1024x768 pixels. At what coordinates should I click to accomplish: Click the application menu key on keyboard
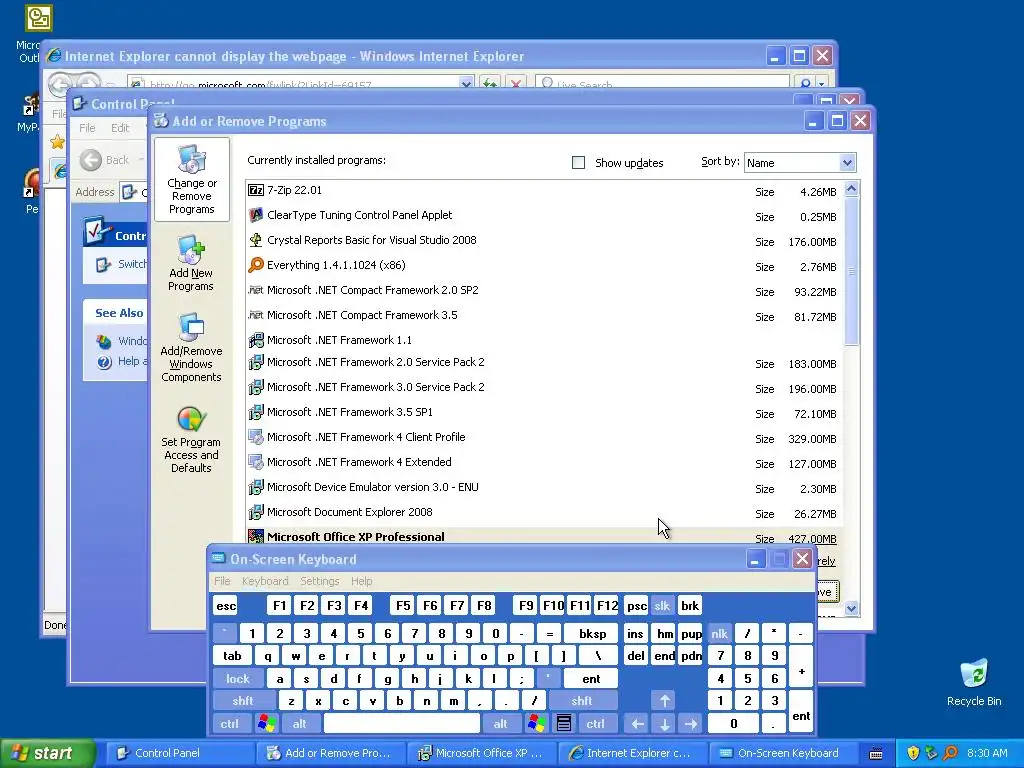point(564,724)
